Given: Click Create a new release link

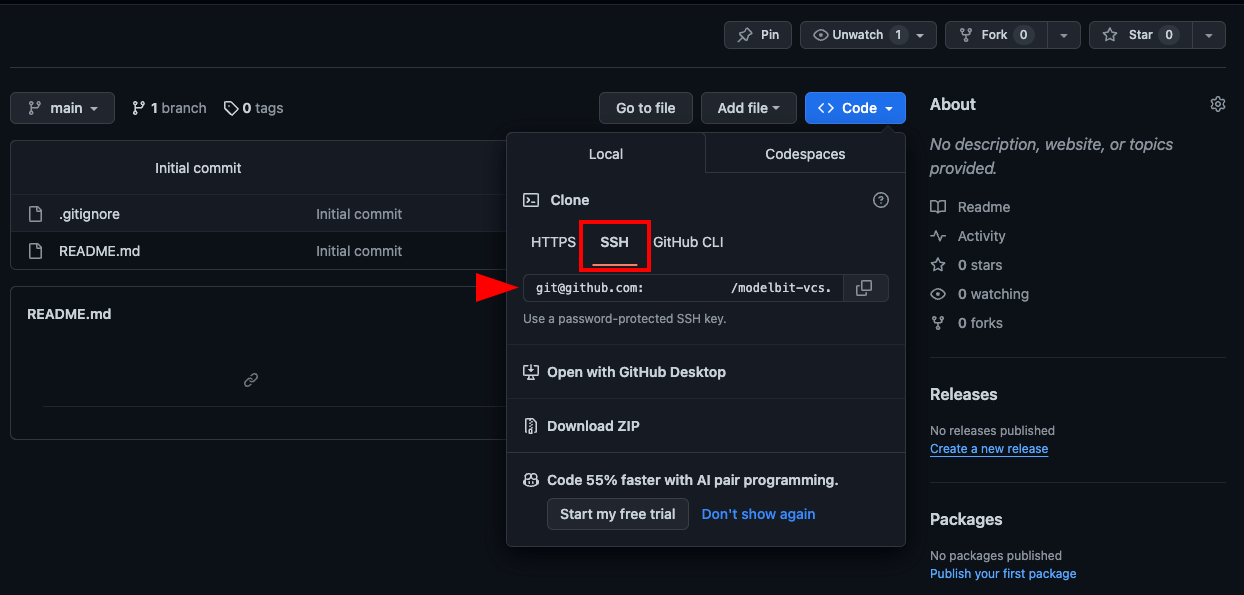Looking at the screenshot, I should click(x=989, y=449).
